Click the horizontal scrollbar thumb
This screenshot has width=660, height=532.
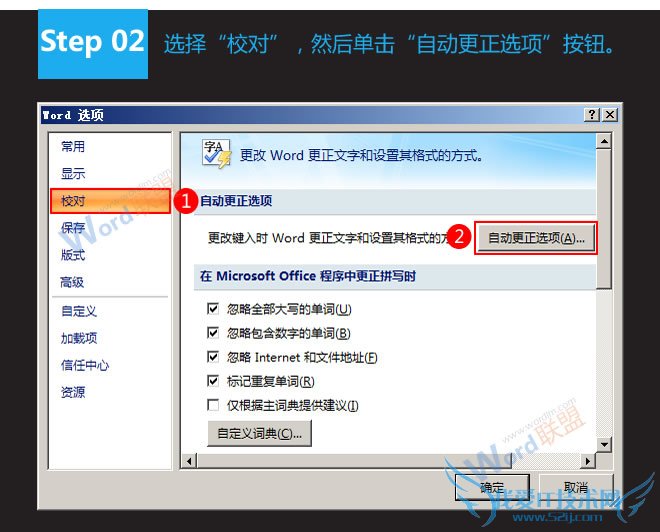(x=354, y=461)
